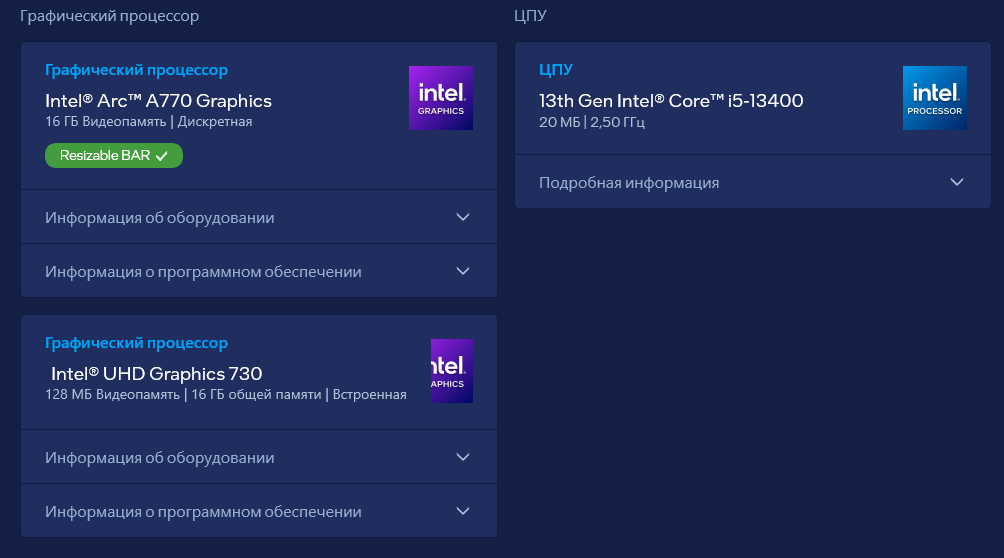Select the '13th Gen Intel Core i5-13400' title
Viewport: 1004px width, 558px height.
(671, 101)
